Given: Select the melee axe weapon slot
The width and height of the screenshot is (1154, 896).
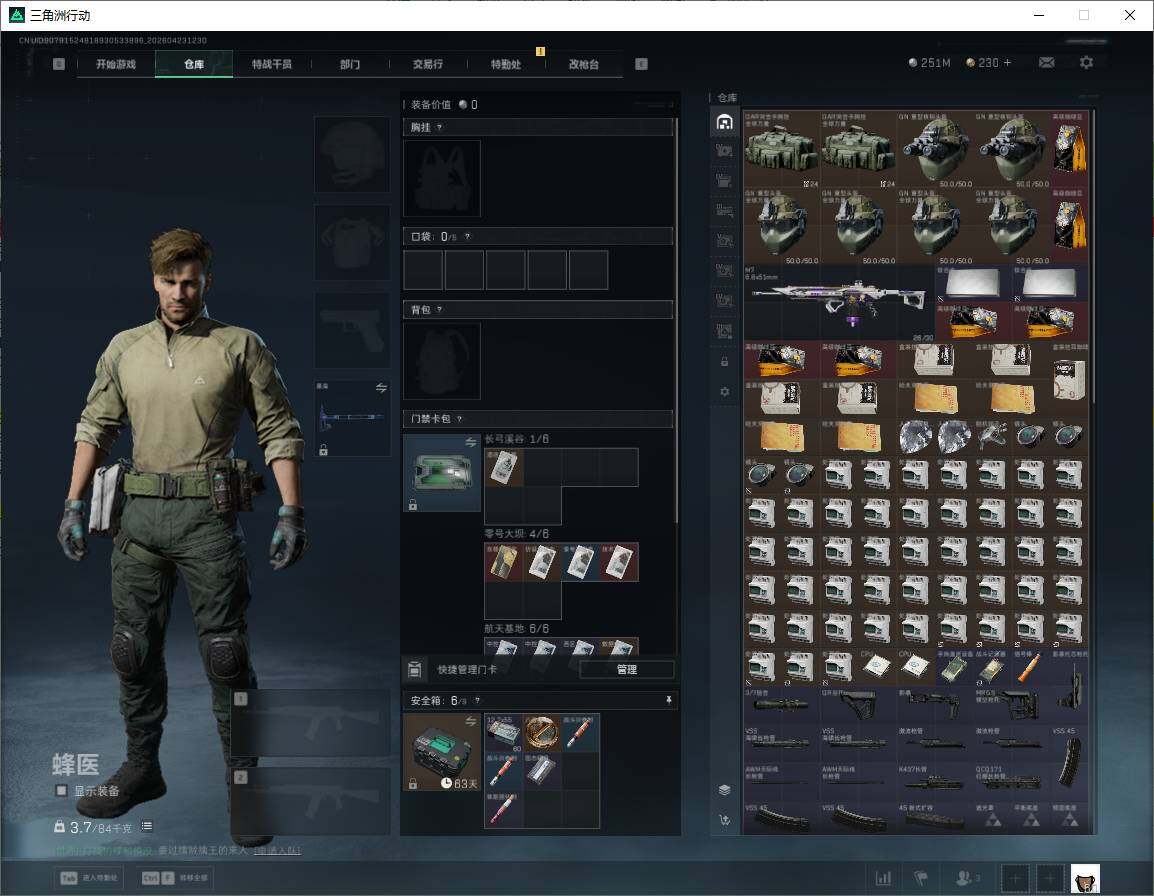Looking at the screenshot, I should click(353, 418).
